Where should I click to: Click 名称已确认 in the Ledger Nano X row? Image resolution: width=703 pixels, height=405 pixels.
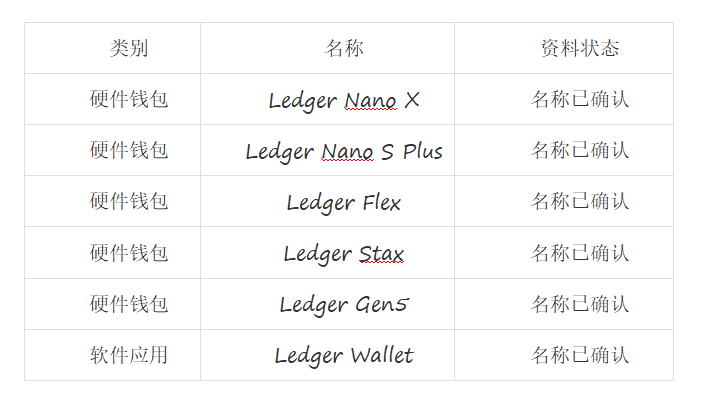580,99
